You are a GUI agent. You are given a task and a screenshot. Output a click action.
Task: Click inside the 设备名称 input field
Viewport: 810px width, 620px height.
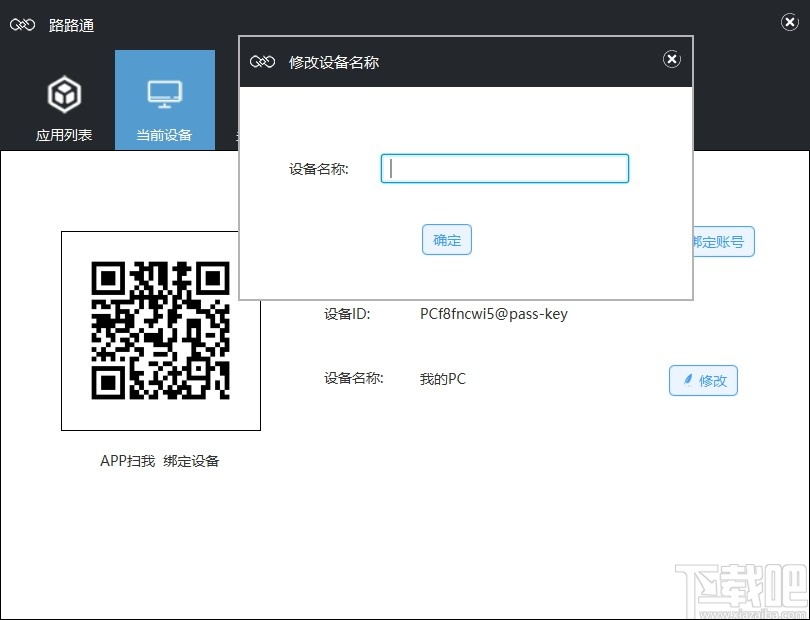coord(504,168)
